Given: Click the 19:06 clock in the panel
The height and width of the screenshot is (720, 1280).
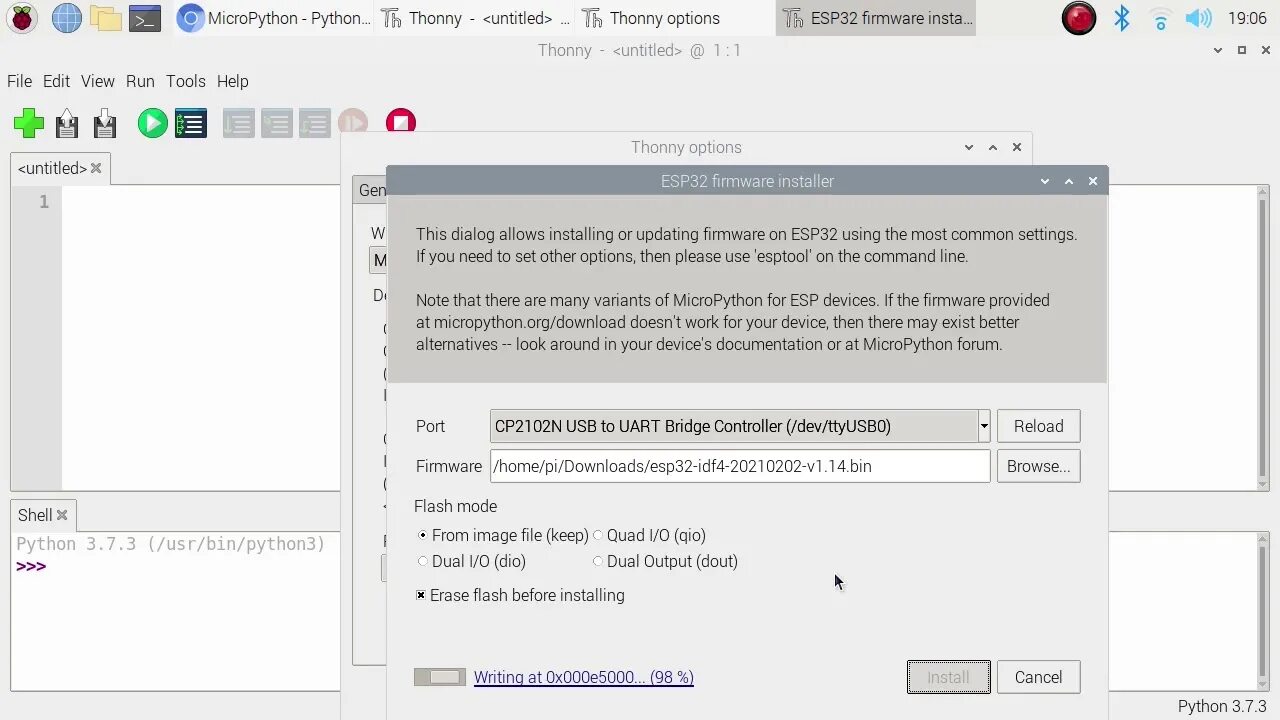Looking at the screenshot, I should [1247, 18].
